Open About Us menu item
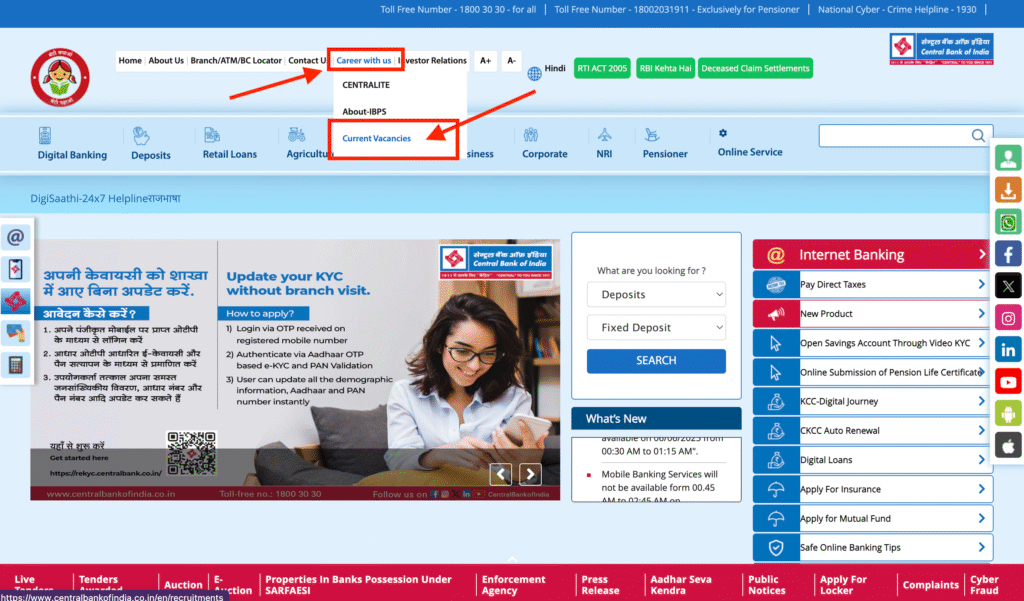Image resolution: width=1024 pixels, height=601 pixels. (166, 60)
